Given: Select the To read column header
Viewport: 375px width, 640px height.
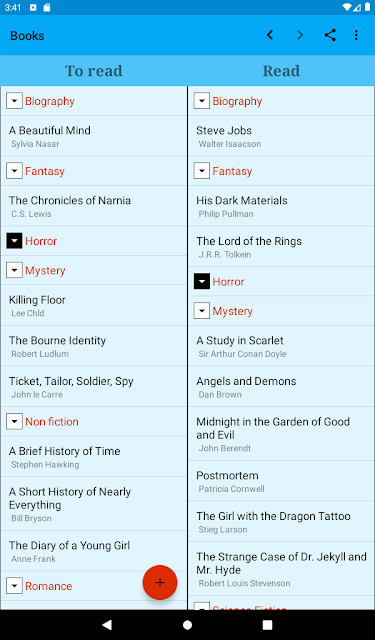Looking at the screenshot, I should (94, 71).
